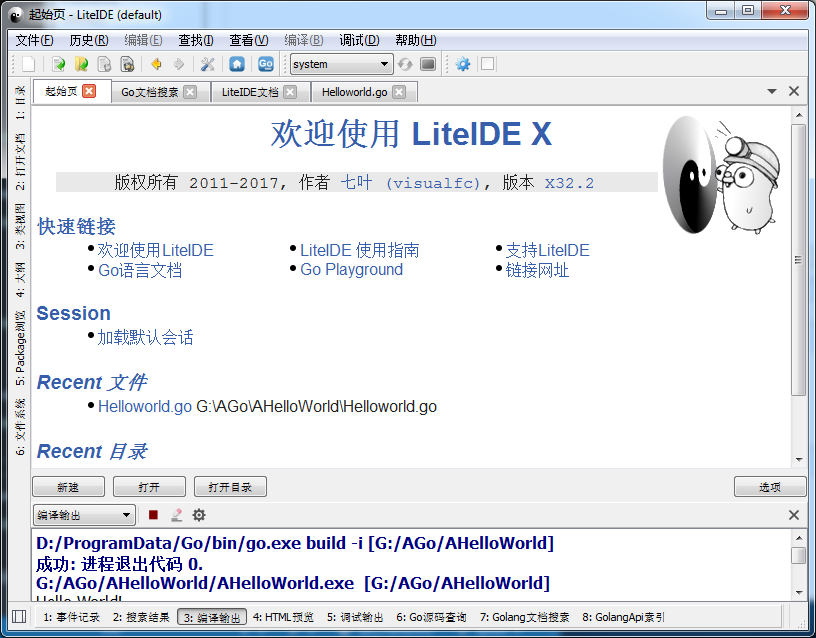Toggle the 1: 目录 side panel
The height and width of the screenshot is (638, 816).
point(20,103)
